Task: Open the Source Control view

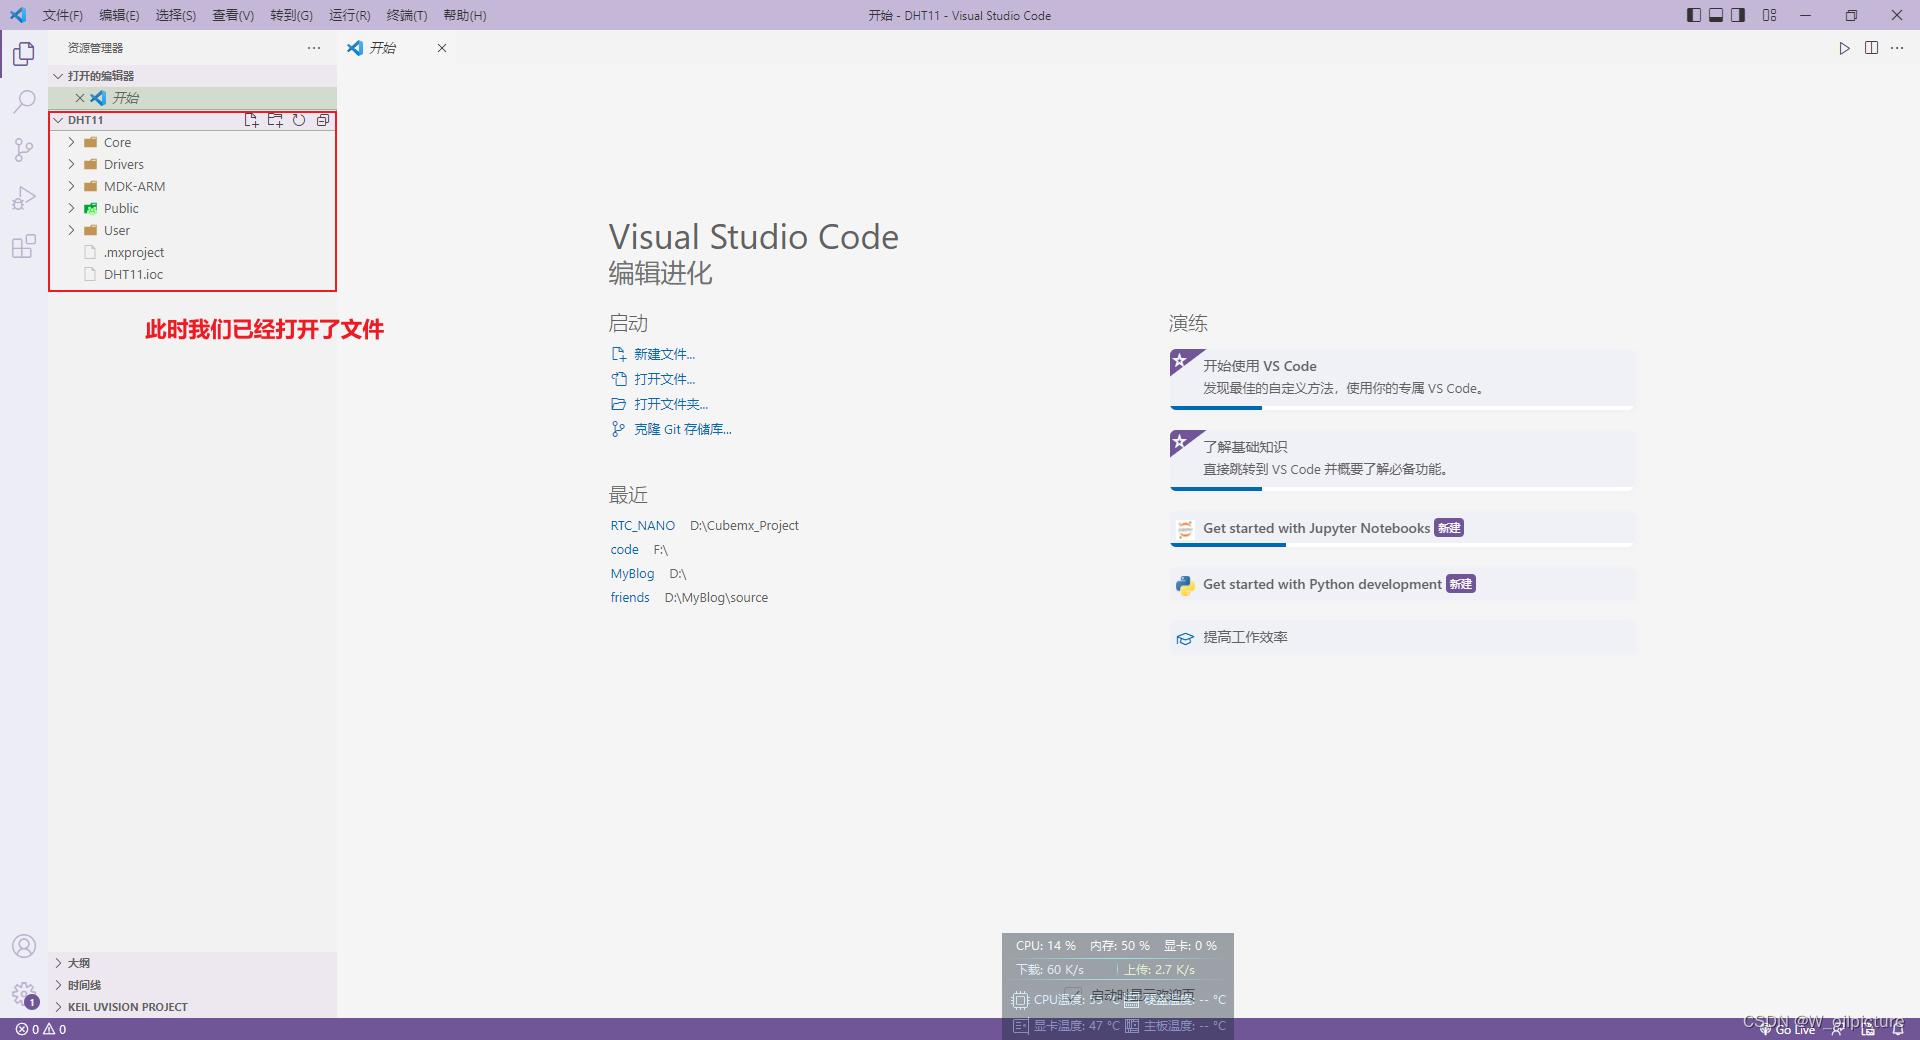Action: (24, 150)
